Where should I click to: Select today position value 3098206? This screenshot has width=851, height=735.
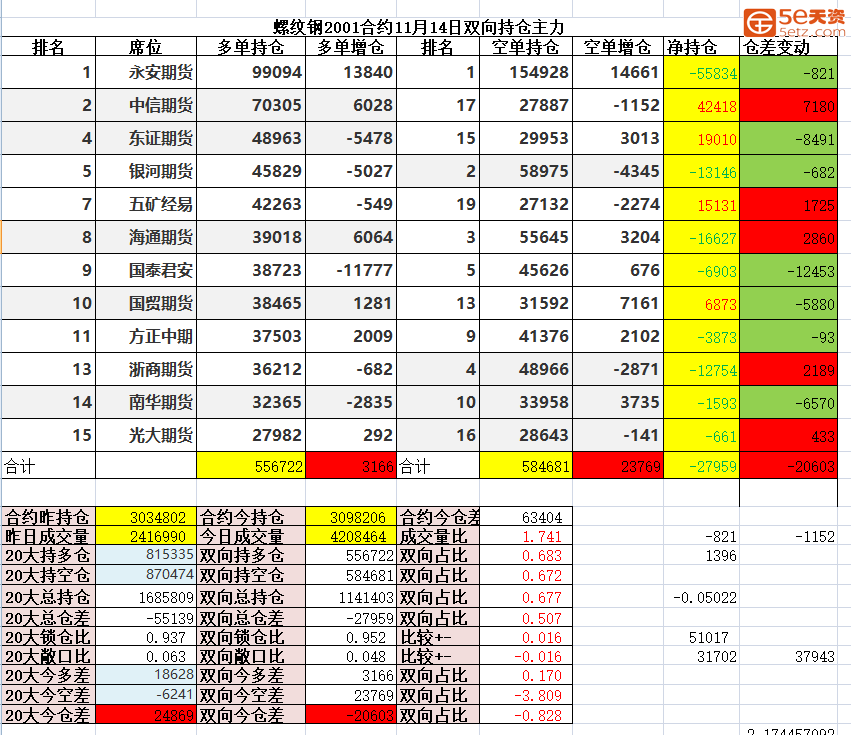351,517
